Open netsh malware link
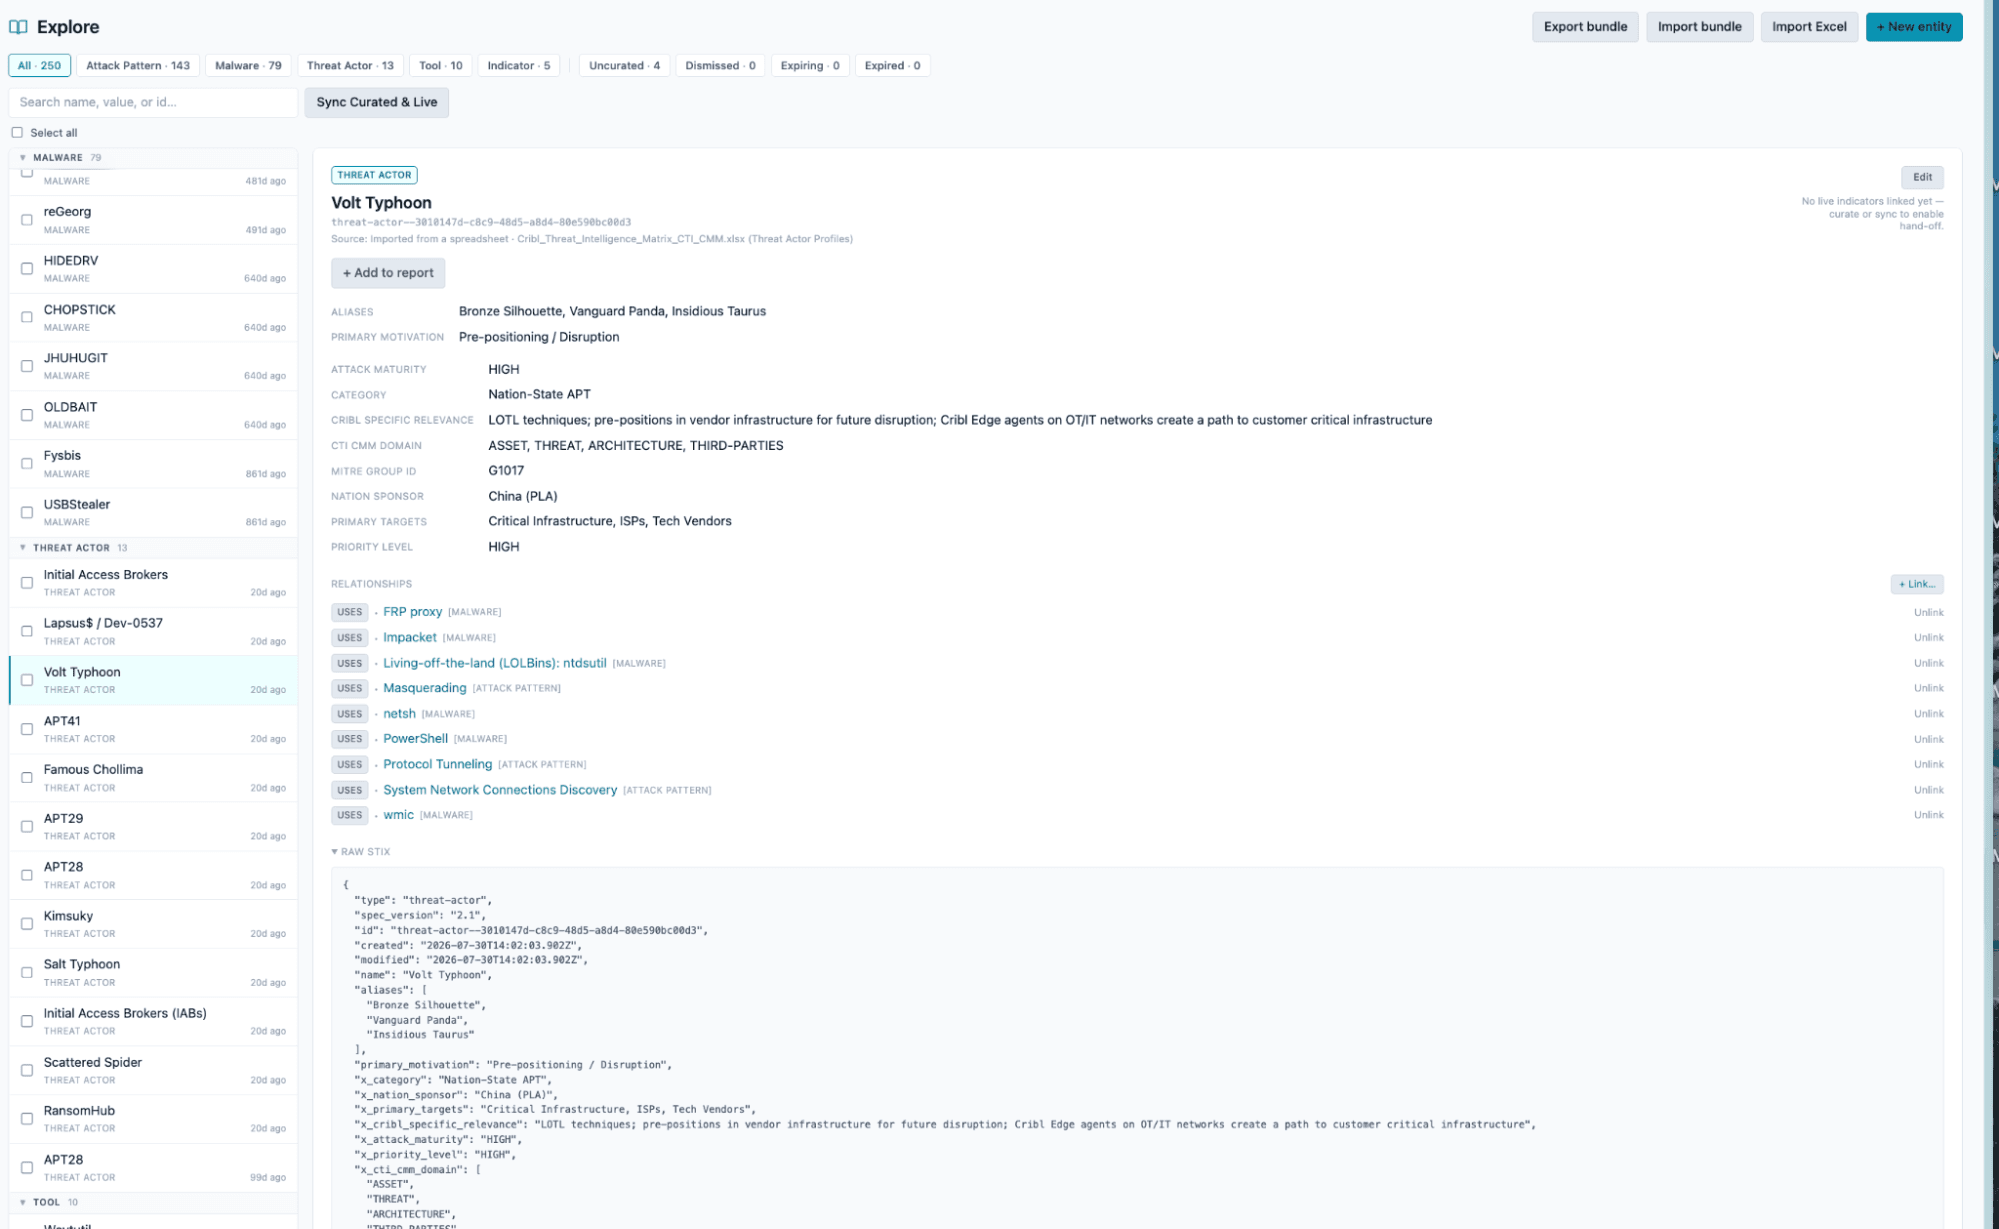Viewport: 1999px width, 1229px height. (x=399, y=714)
